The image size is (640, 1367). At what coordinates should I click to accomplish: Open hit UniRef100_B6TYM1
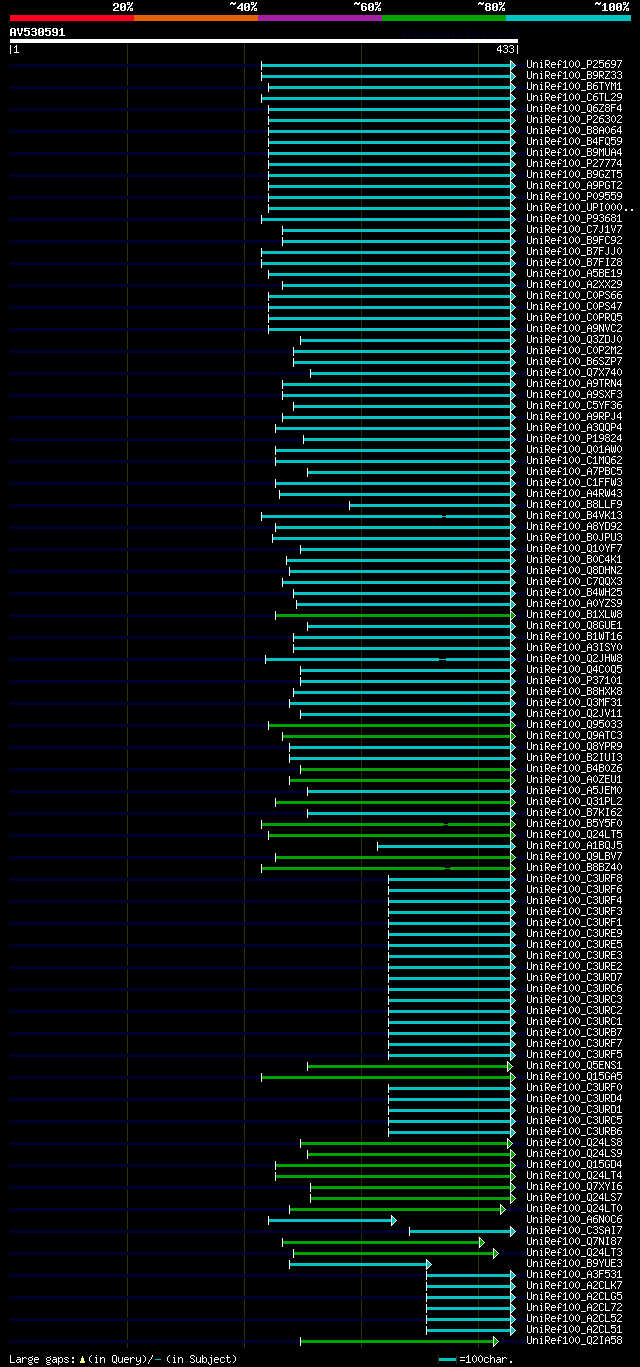pyautogui.click(x=574, y=86)
